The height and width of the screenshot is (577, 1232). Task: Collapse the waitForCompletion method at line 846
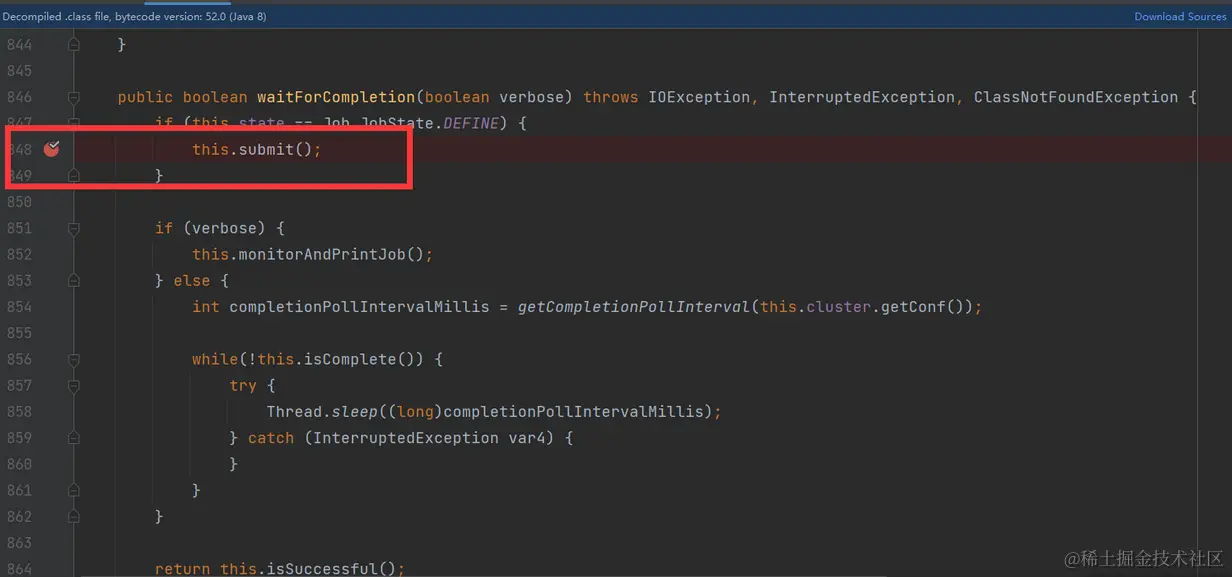(74, 97)
